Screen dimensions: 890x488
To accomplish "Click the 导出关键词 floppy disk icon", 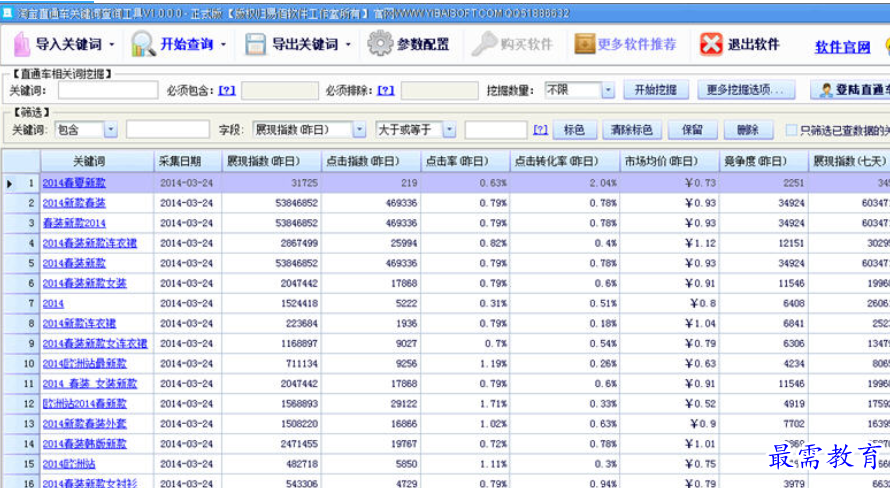I will (x=255, y=44).
